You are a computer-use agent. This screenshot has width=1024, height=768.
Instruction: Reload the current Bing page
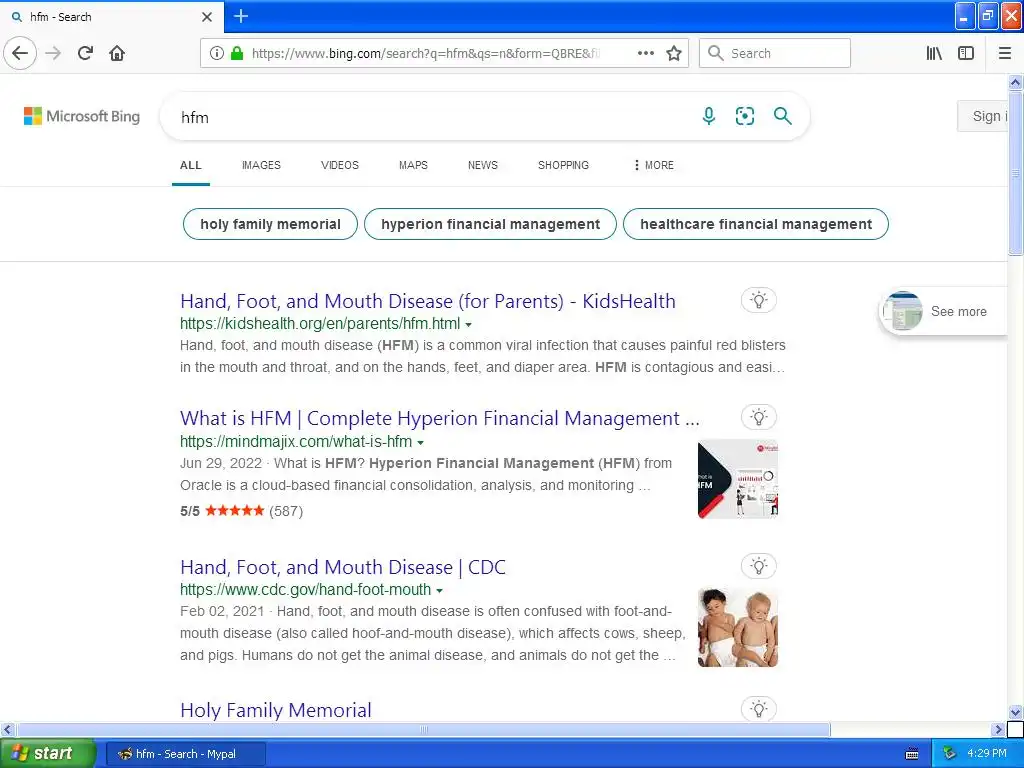pyautogui.click(x=85, y=53)
